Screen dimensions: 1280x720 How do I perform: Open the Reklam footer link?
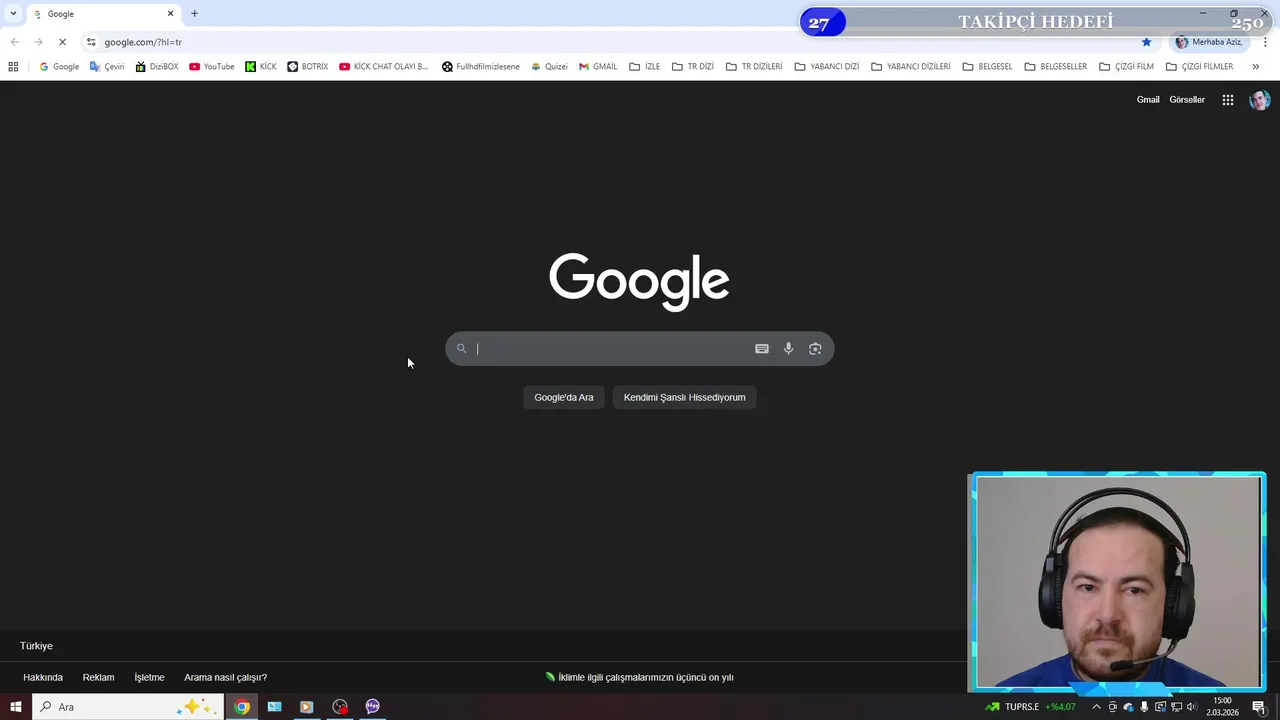(x=98, y=677)
